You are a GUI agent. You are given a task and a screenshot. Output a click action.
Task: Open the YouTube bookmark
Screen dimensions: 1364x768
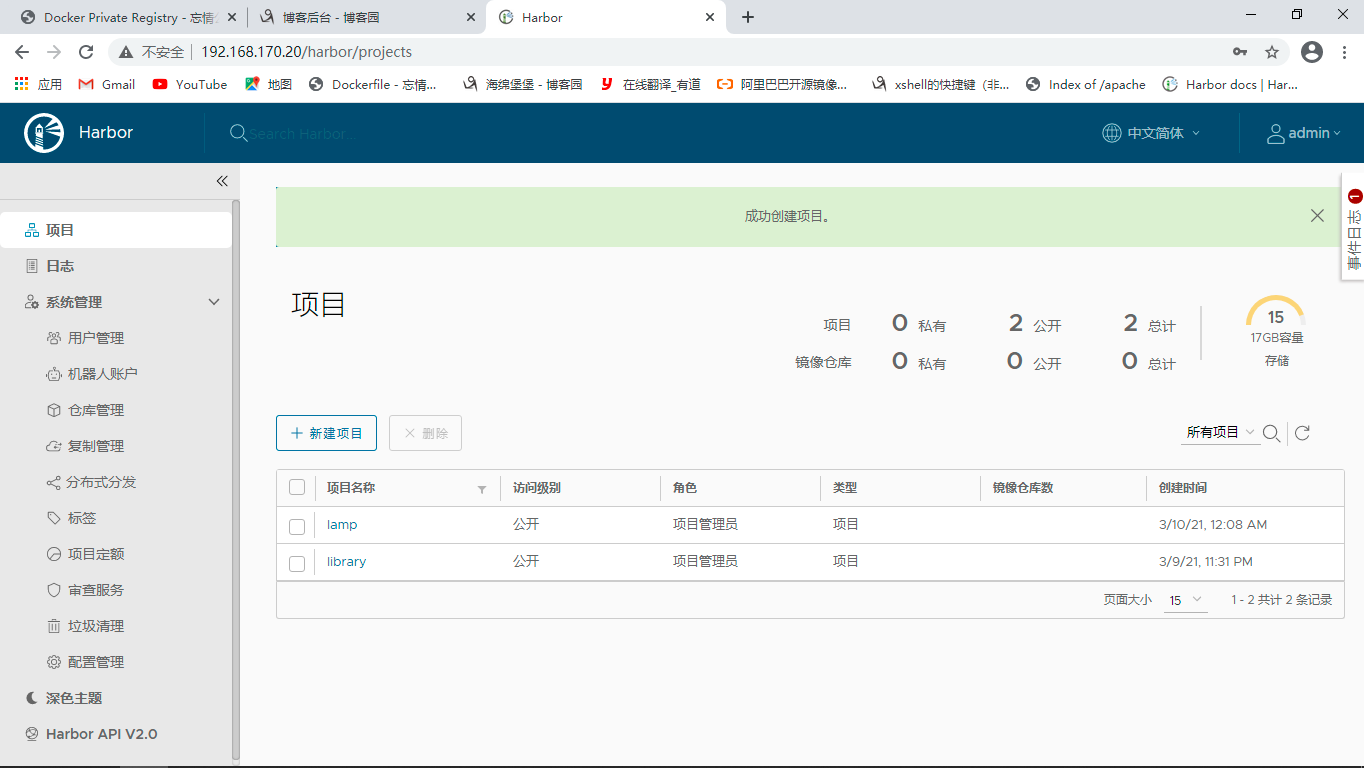coord(190,85)
